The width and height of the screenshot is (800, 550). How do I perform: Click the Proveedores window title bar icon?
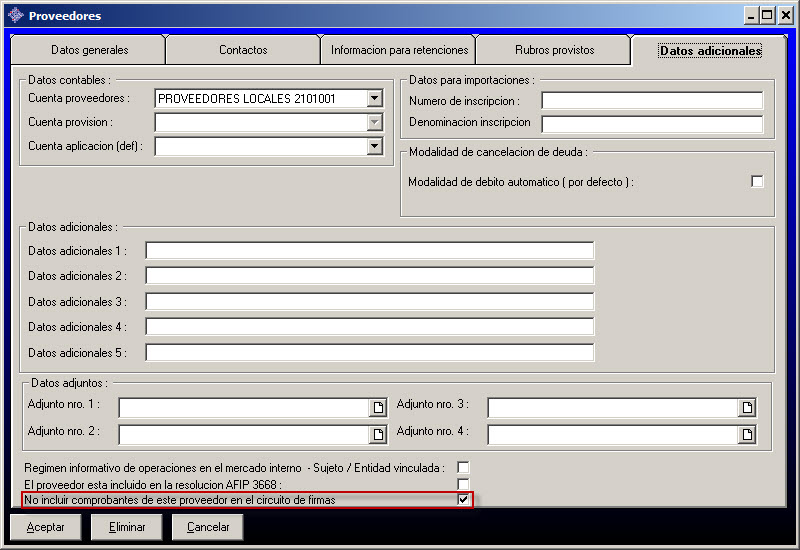pos(15,15)
